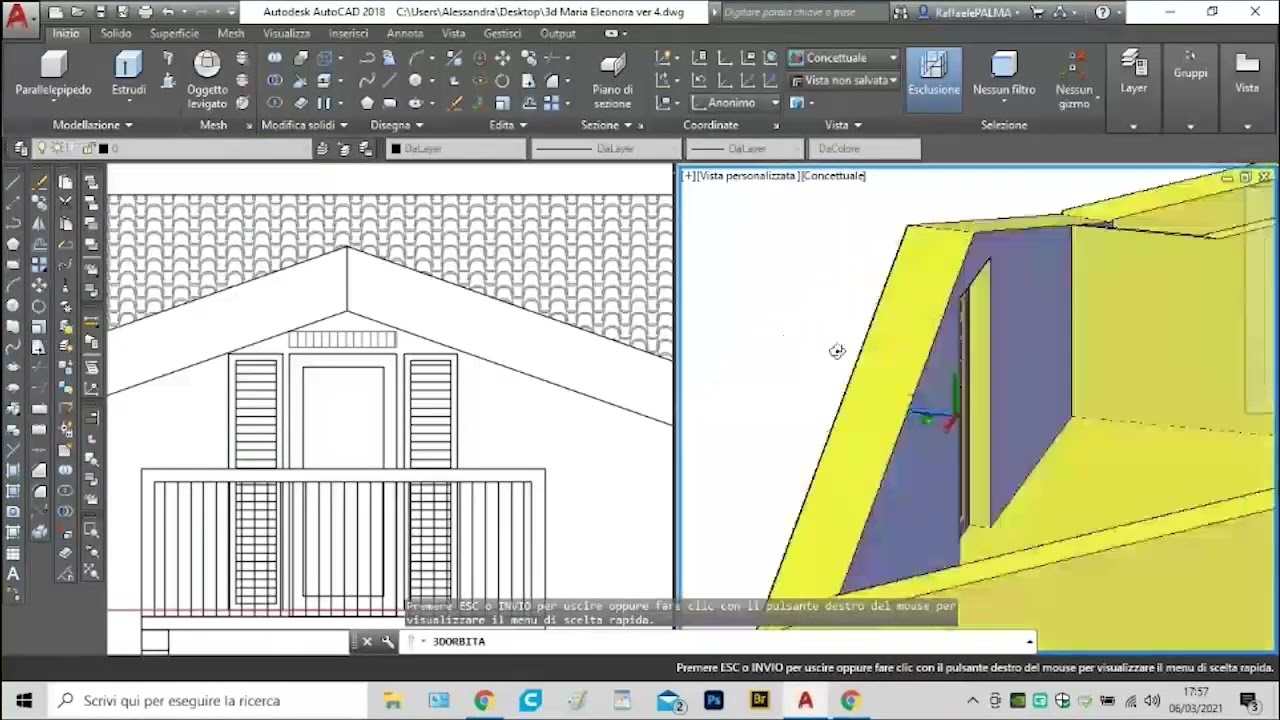1280x720 pixels.
Task: Open the Concettuale visual style dropdown
Action: click(x=843, y=58)
